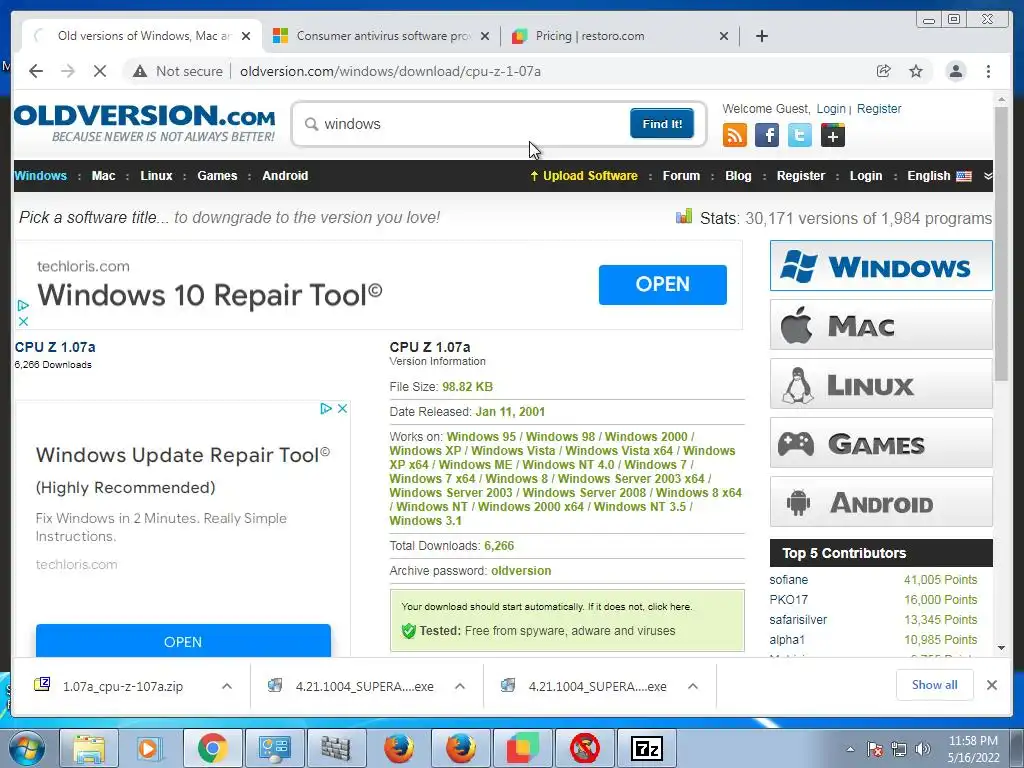Select Mac in site navigation bar

(103, 176)
